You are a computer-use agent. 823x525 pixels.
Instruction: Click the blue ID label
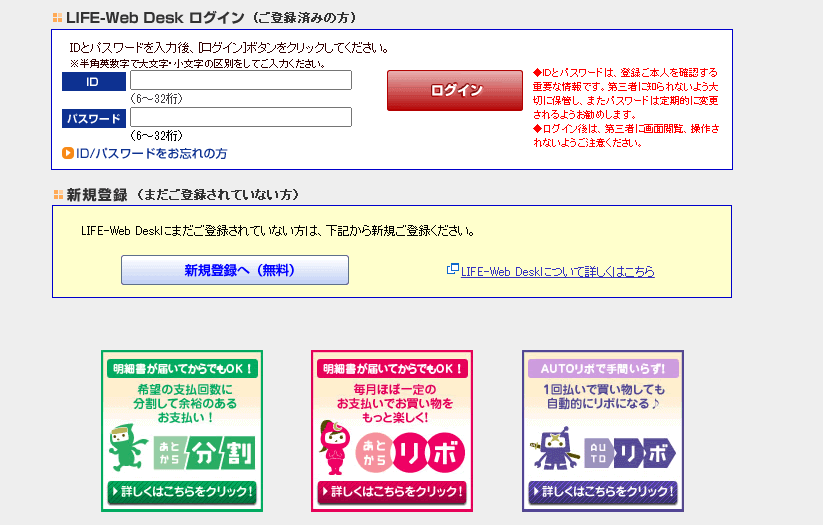click(x=94, y=82)
